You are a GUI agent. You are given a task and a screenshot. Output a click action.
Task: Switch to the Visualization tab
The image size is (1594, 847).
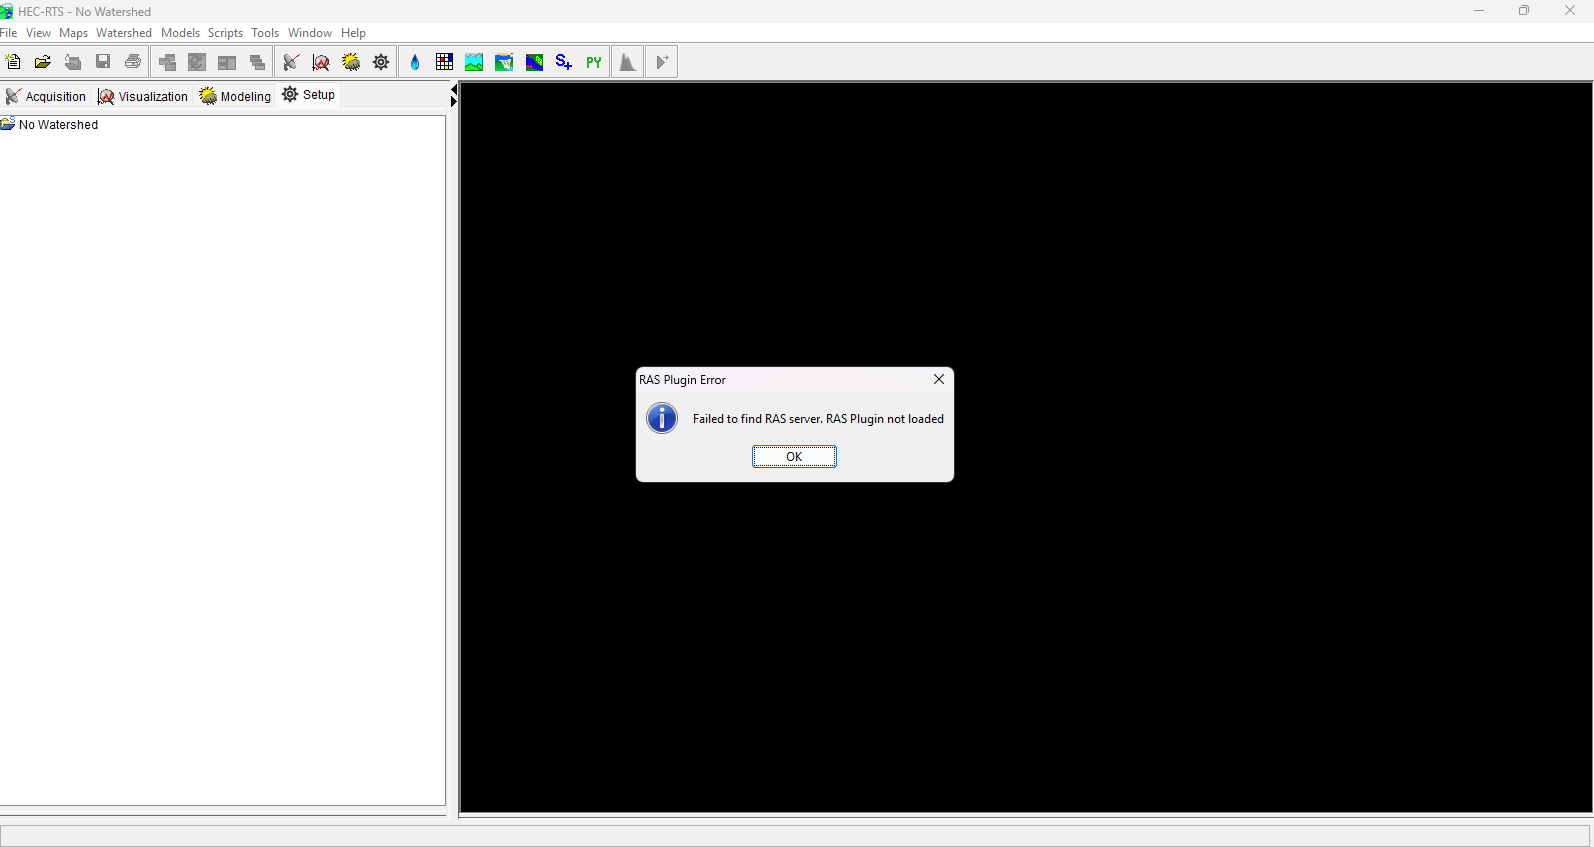(143, 96)
